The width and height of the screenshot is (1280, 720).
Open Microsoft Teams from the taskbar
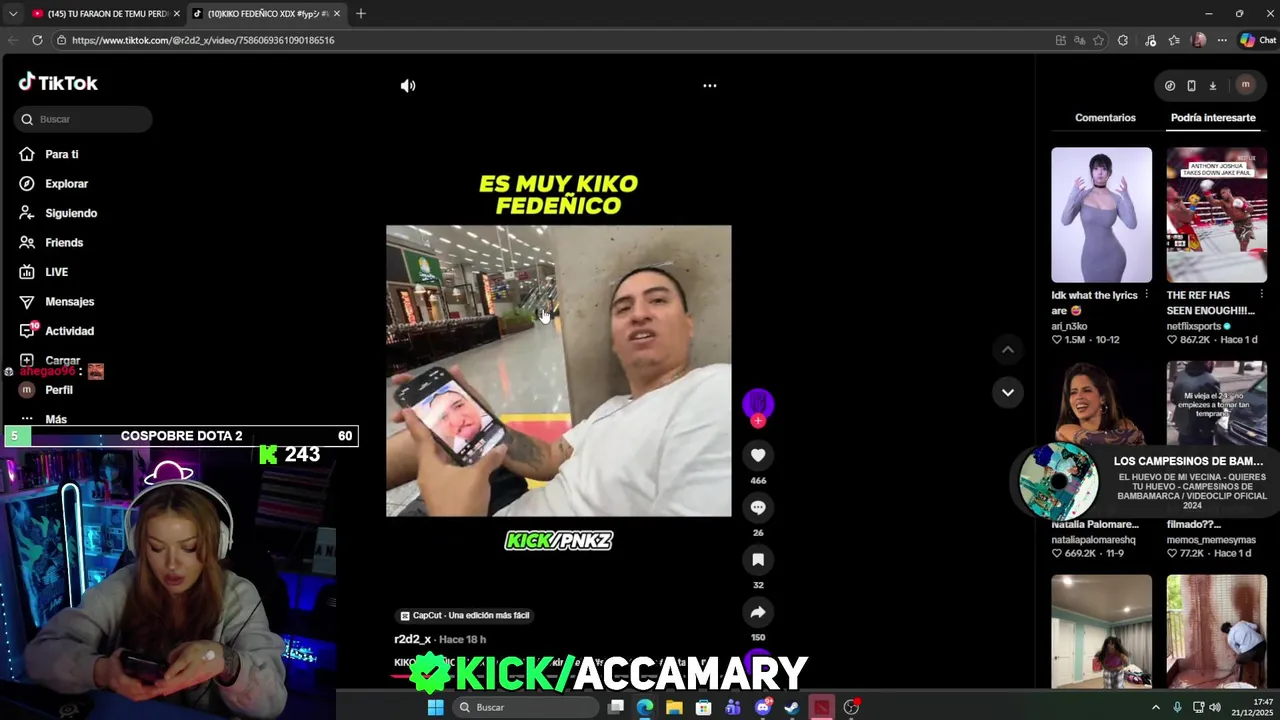click(x=733, y=707)
